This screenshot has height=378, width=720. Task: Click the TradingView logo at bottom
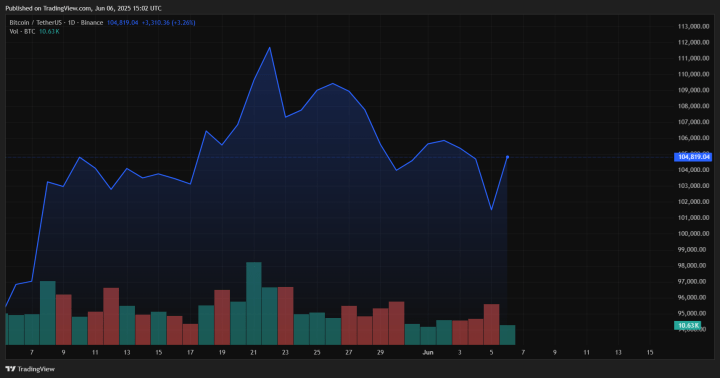point(30,369)
